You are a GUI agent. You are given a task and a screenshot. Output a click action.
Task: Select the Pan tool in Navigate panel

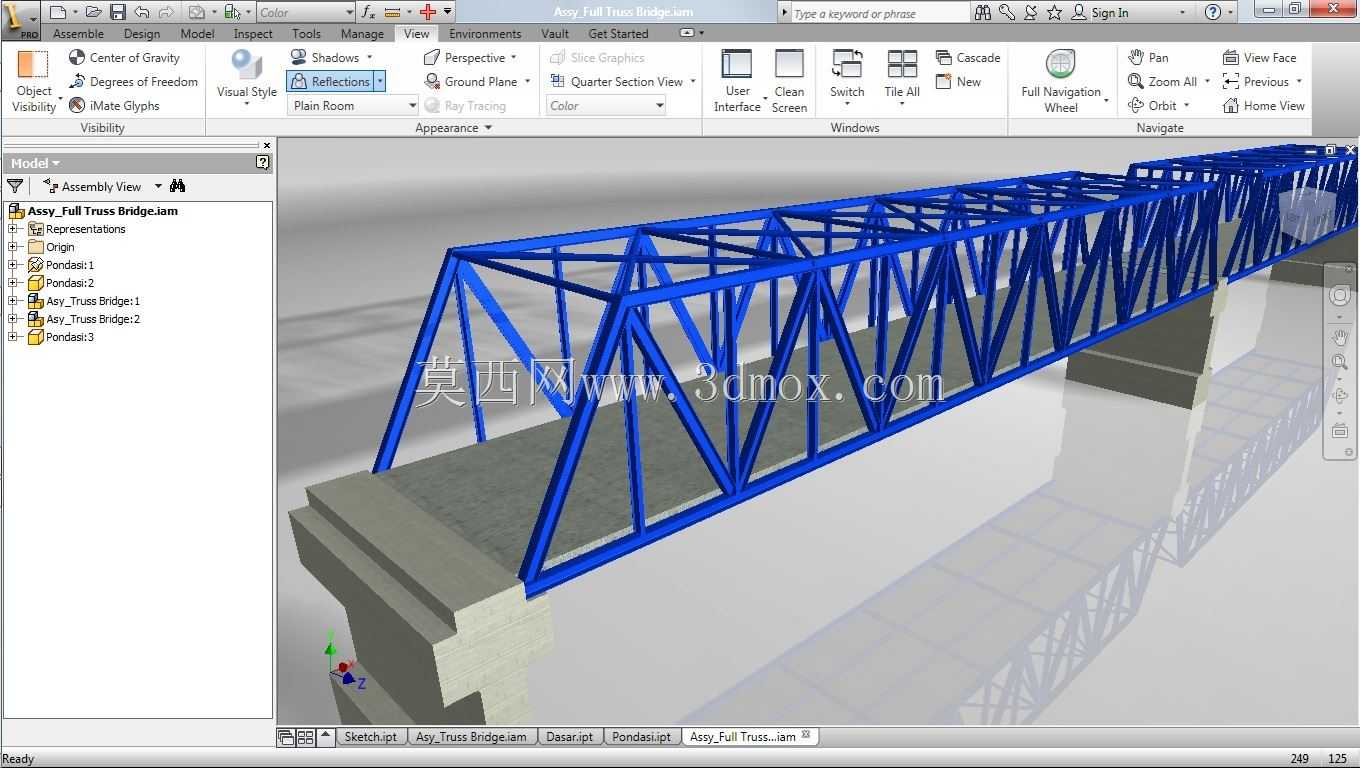[1148, 57]
